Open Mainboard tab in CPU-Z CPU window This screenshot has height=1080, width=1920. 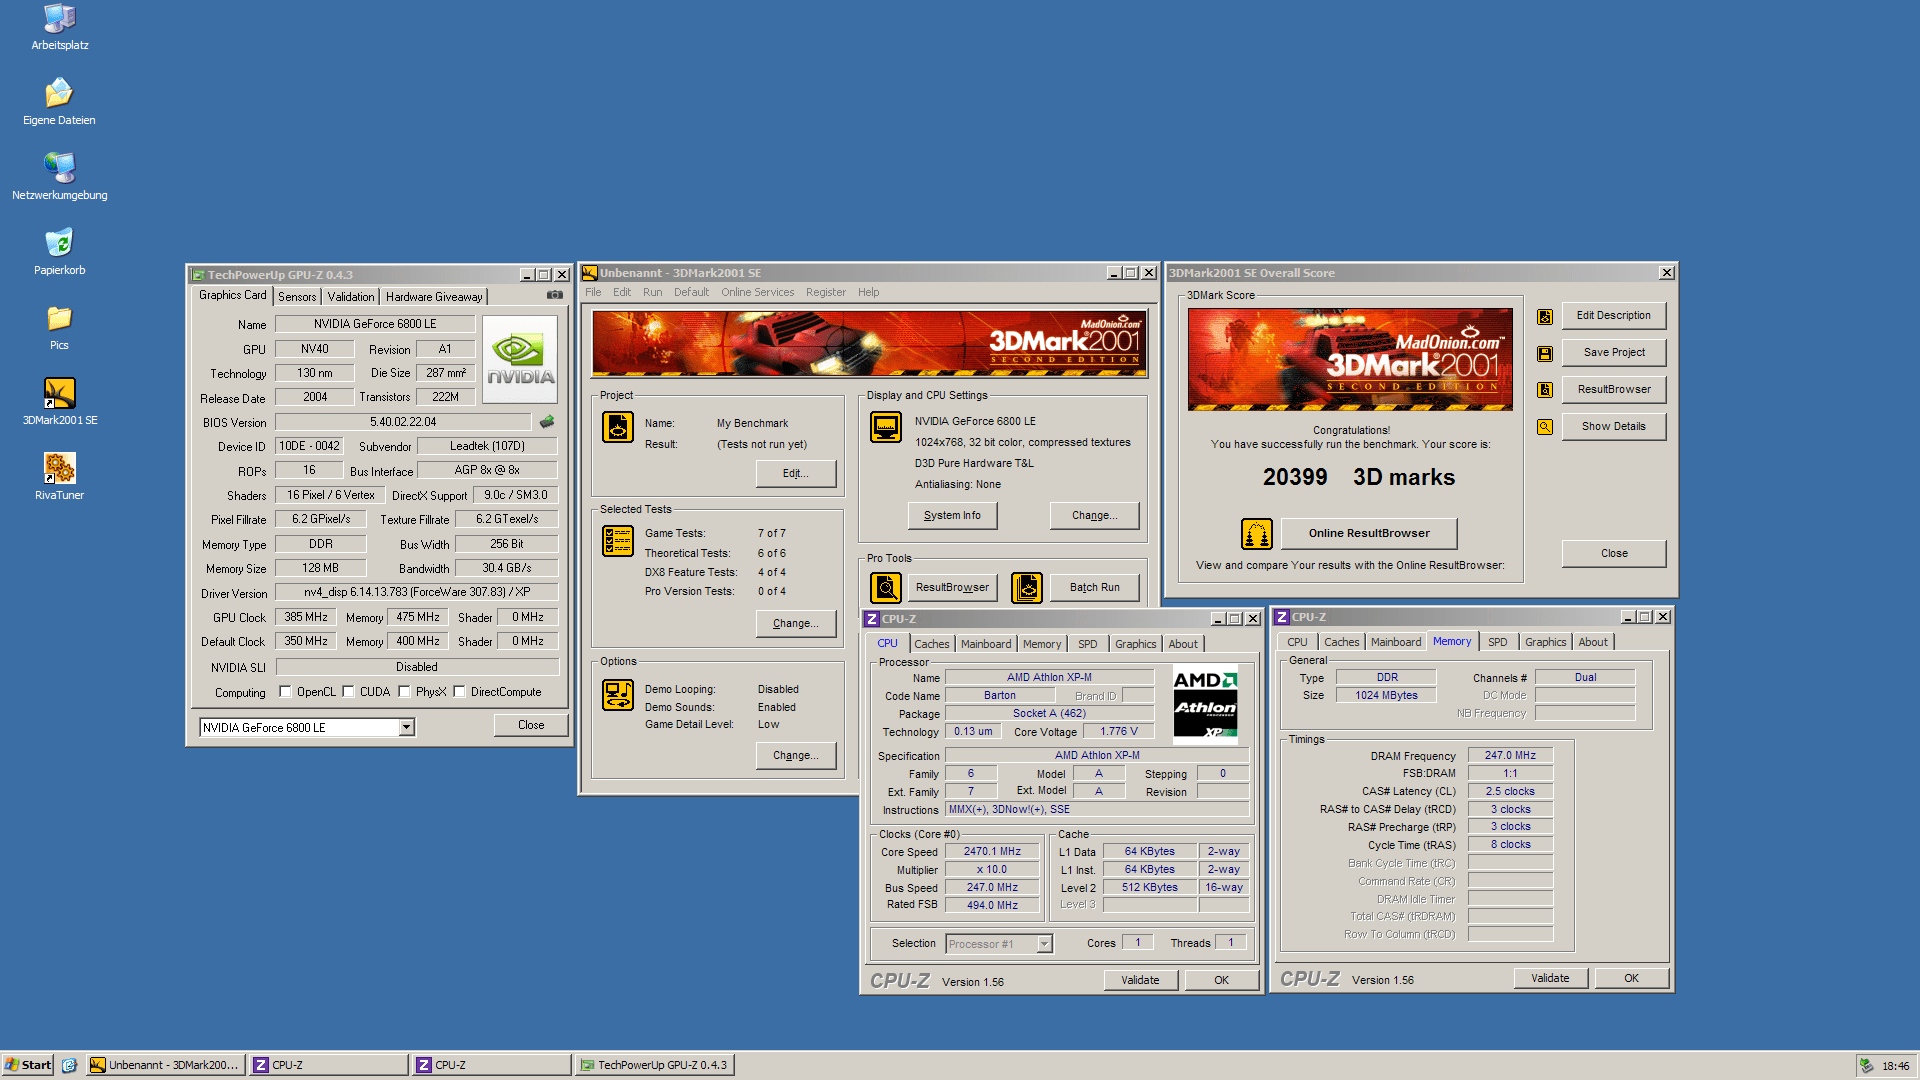986,644
